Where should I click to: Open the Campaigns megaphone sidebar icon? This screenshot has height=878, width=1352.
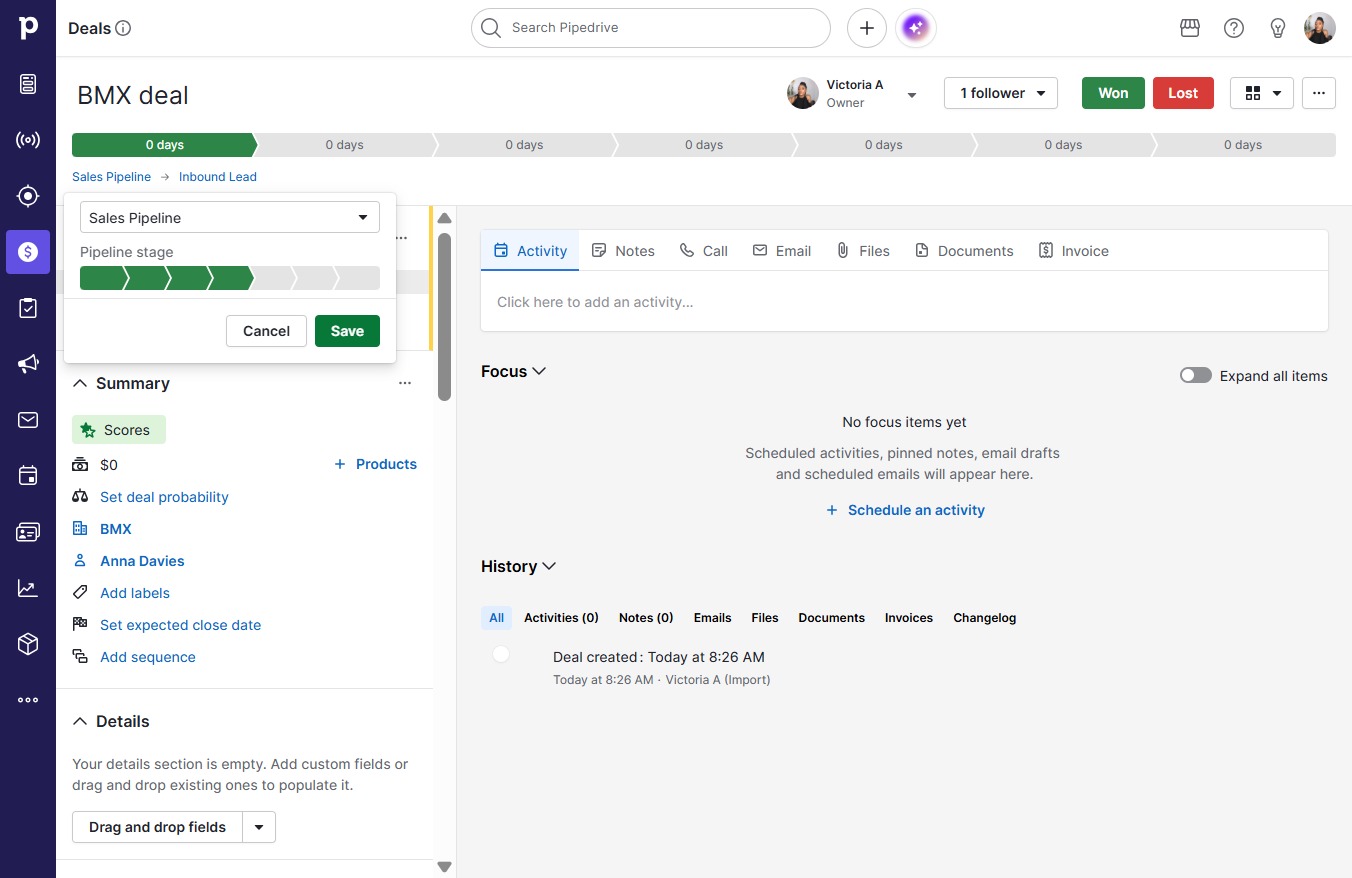point(28,364)
